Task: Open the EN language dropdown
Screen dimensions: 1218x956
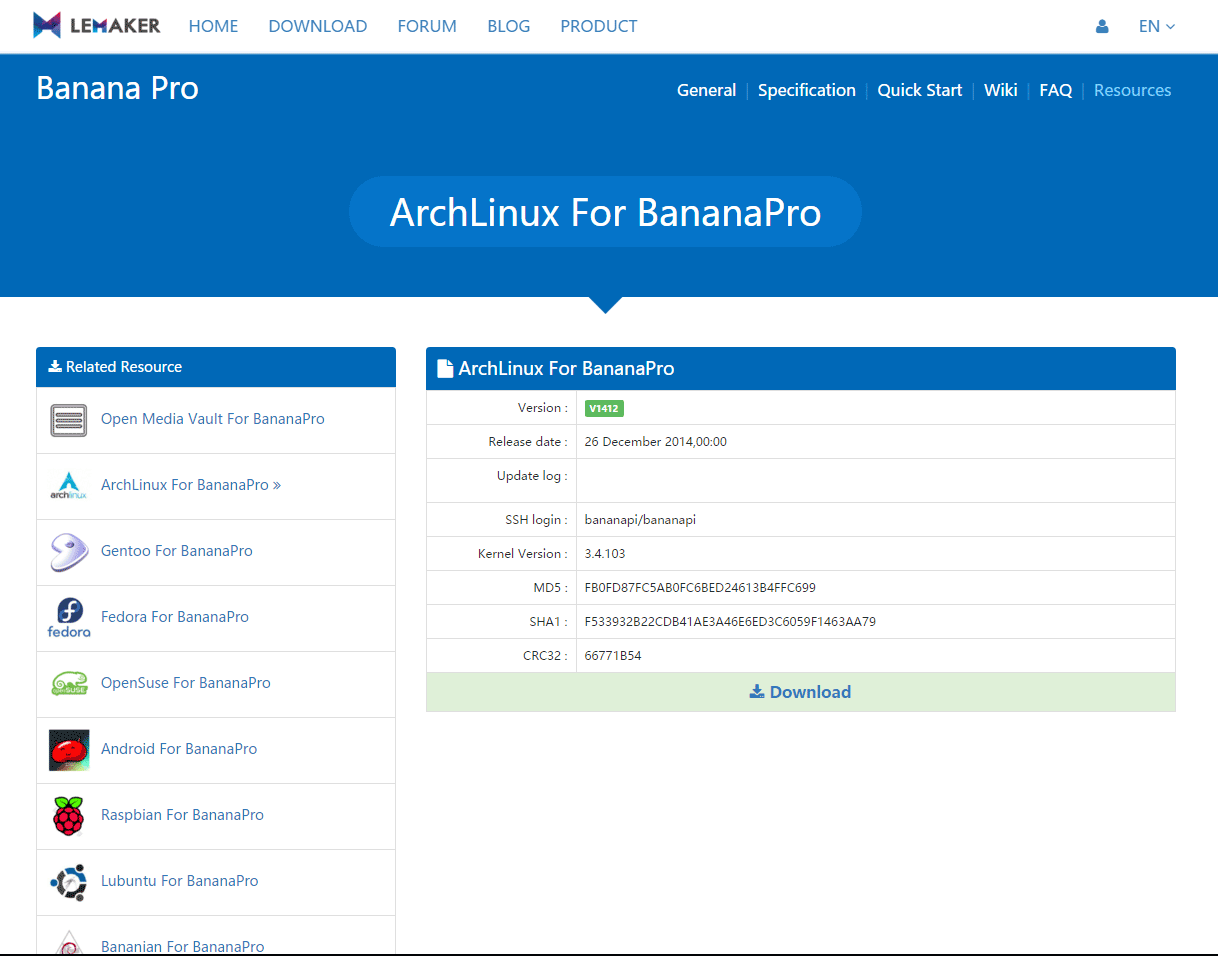Action: [x=1156, y=26]
